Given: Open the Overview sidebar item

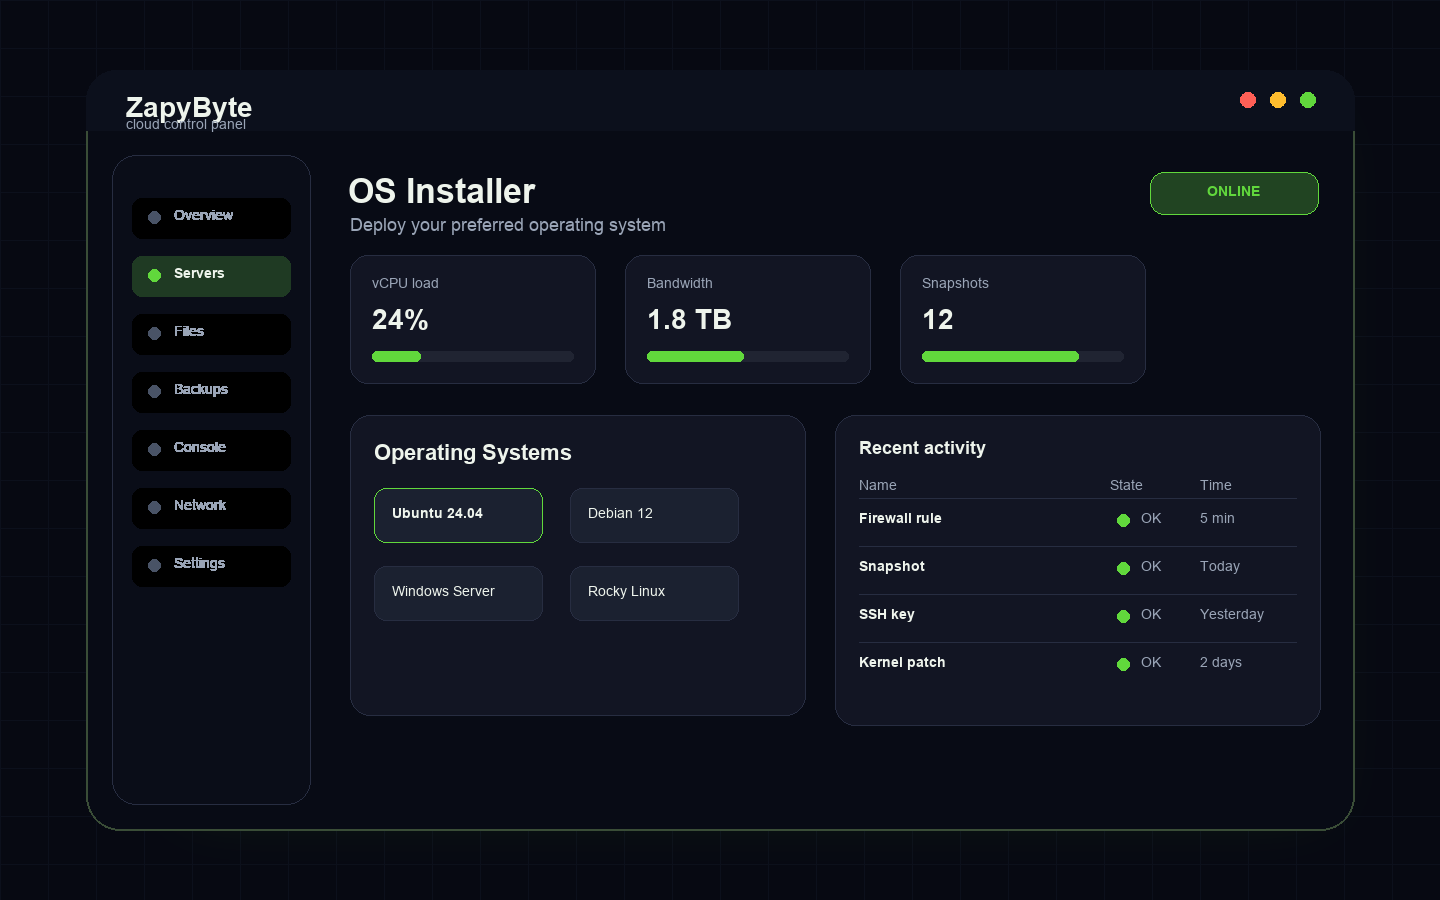Looking at the screenshot, I should (x=211, y=218).
